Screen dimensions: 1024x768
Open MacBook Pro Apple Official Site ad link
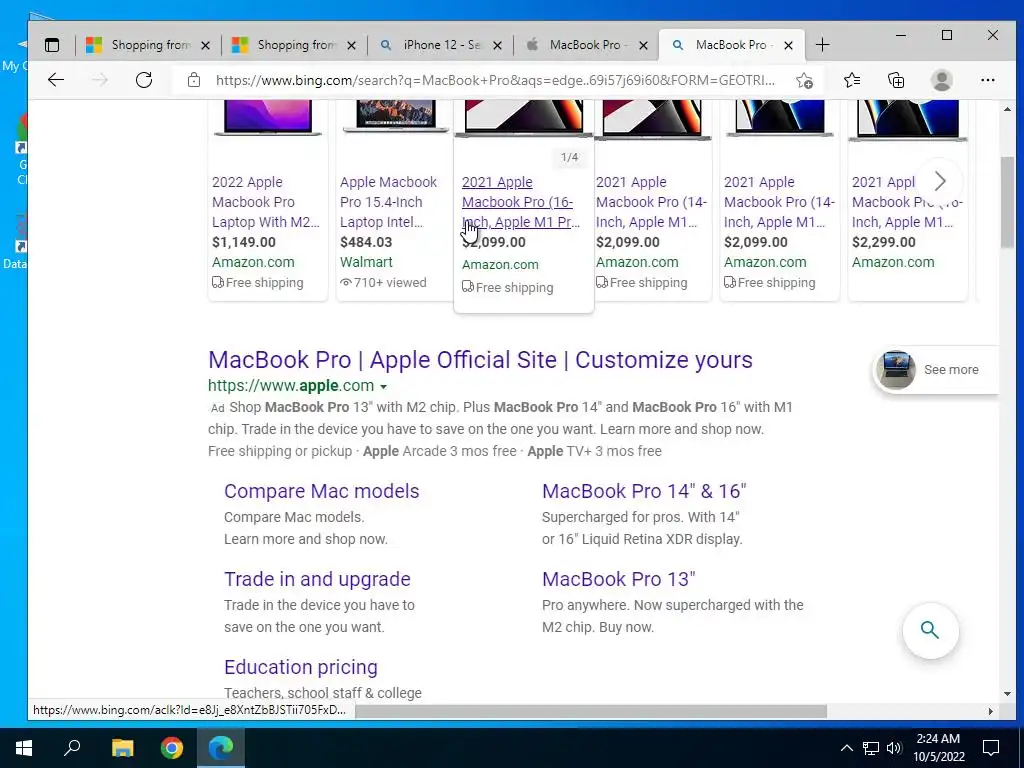tap(480, 360)
